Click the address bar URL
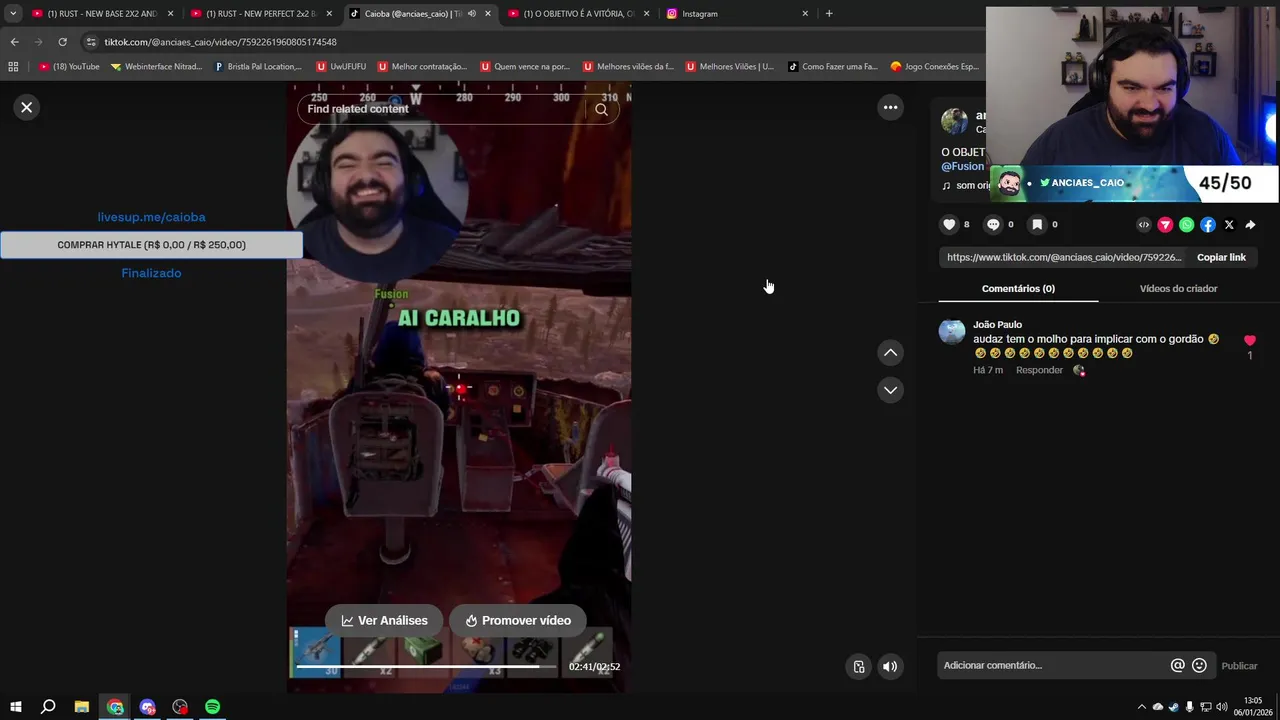The width and height of the screenshot is (1280, 720). click(x=220, y=42)
